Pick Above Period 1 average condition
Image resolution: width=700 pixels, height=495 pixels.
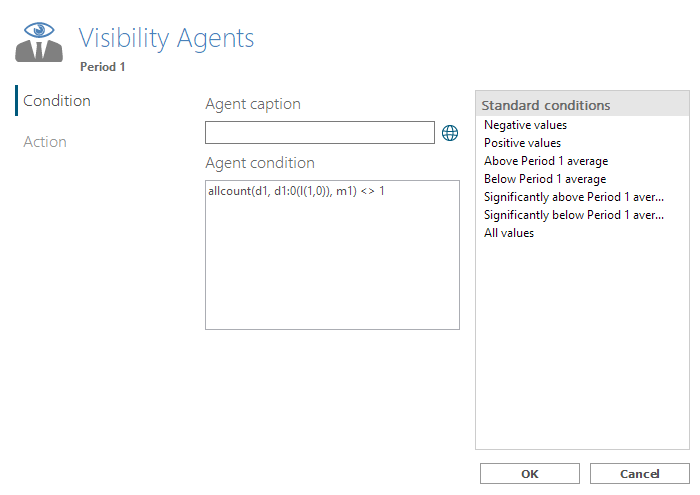click(x=546, y=161)
